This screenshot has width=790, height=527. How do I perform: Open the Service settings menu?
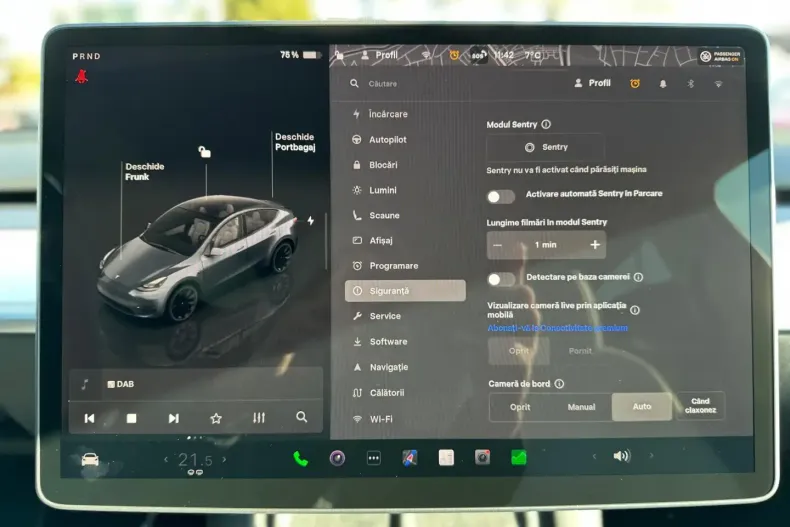[x=377, y=316]
